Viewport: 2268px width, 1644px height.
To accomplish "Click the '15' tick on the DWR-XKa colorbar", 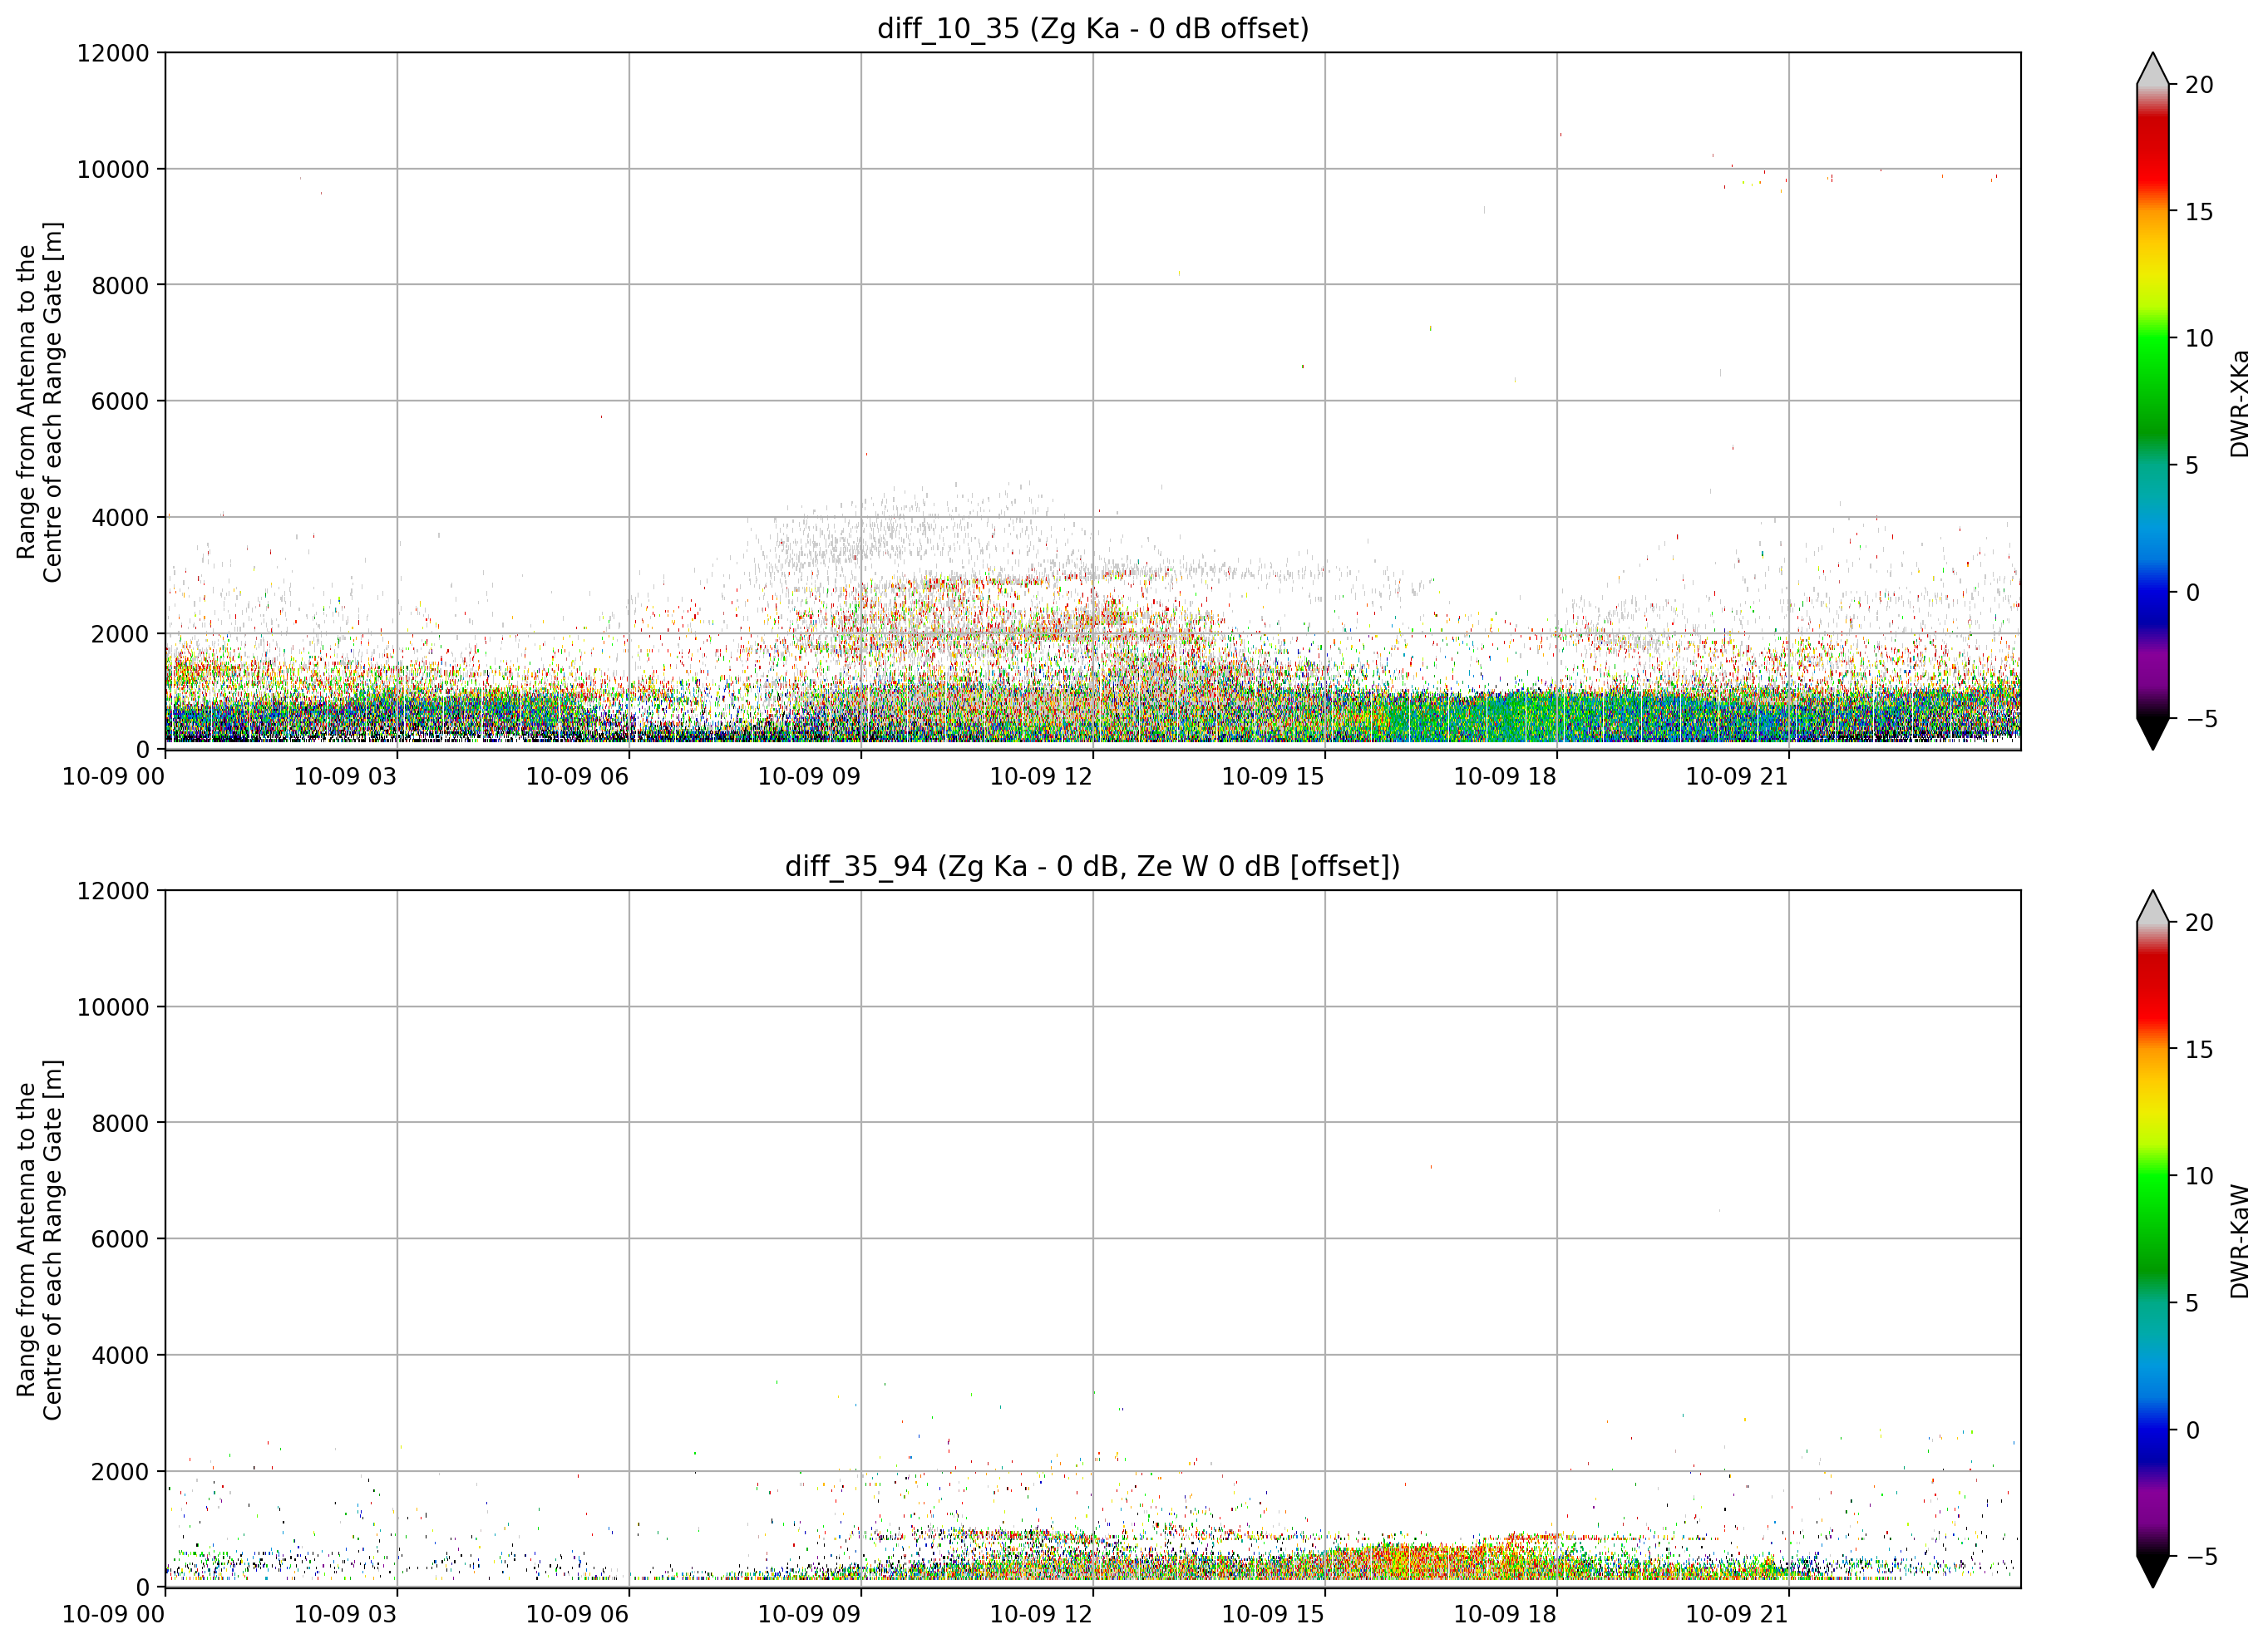I will (x=2199, y=212).
